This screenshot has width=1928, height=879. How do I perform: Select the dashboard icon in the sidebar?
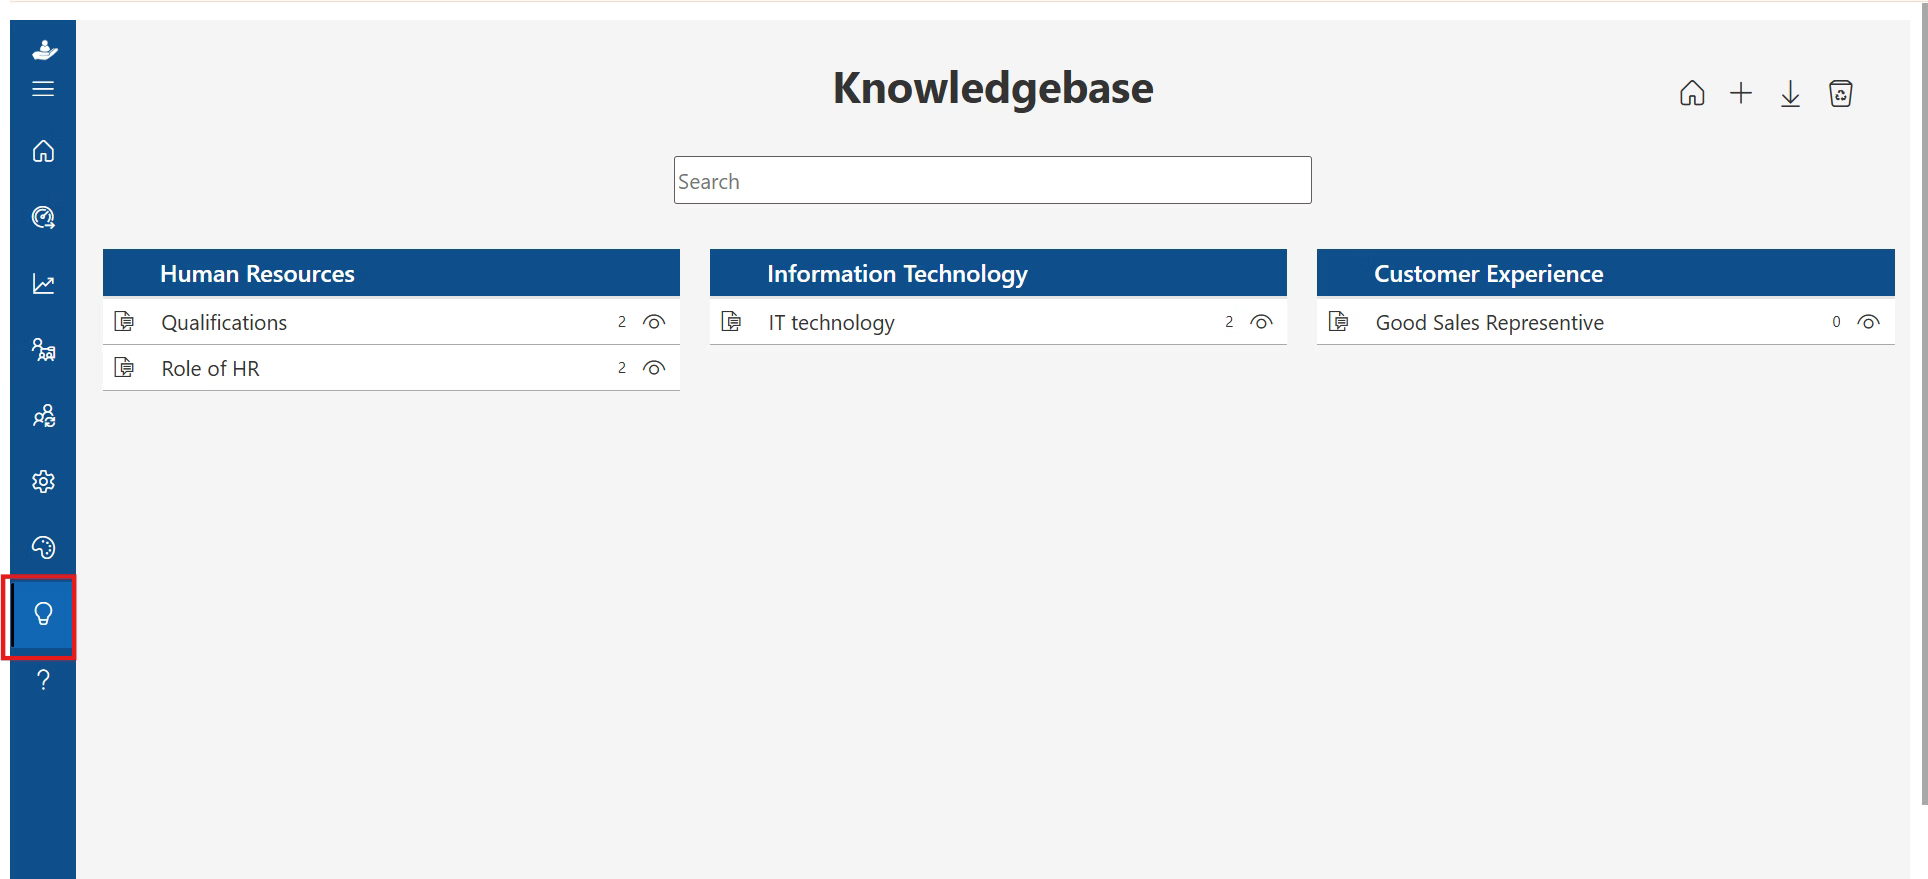click(43, 217)
